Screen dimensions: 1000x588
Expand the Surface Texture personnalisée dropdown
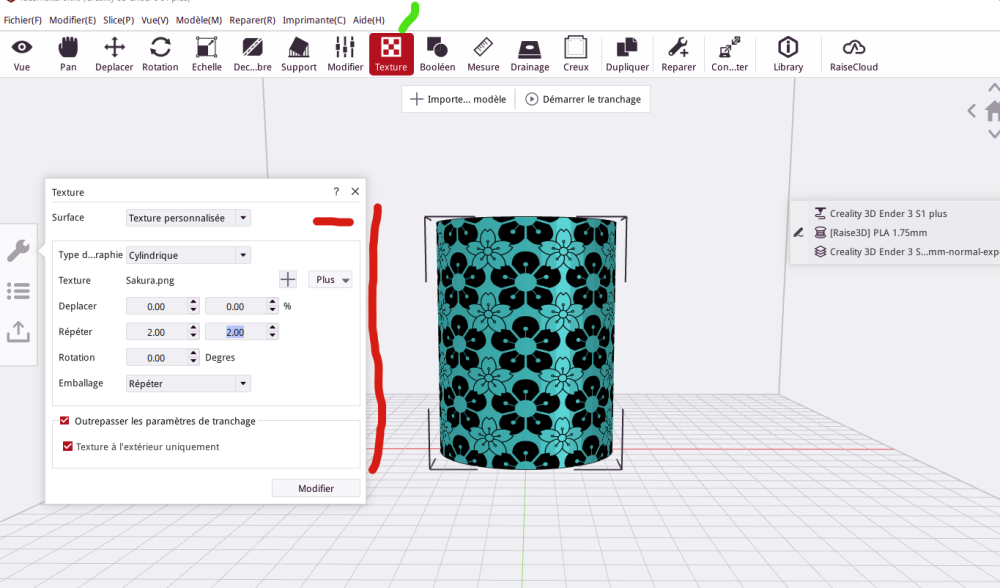[x=188, y=218]
